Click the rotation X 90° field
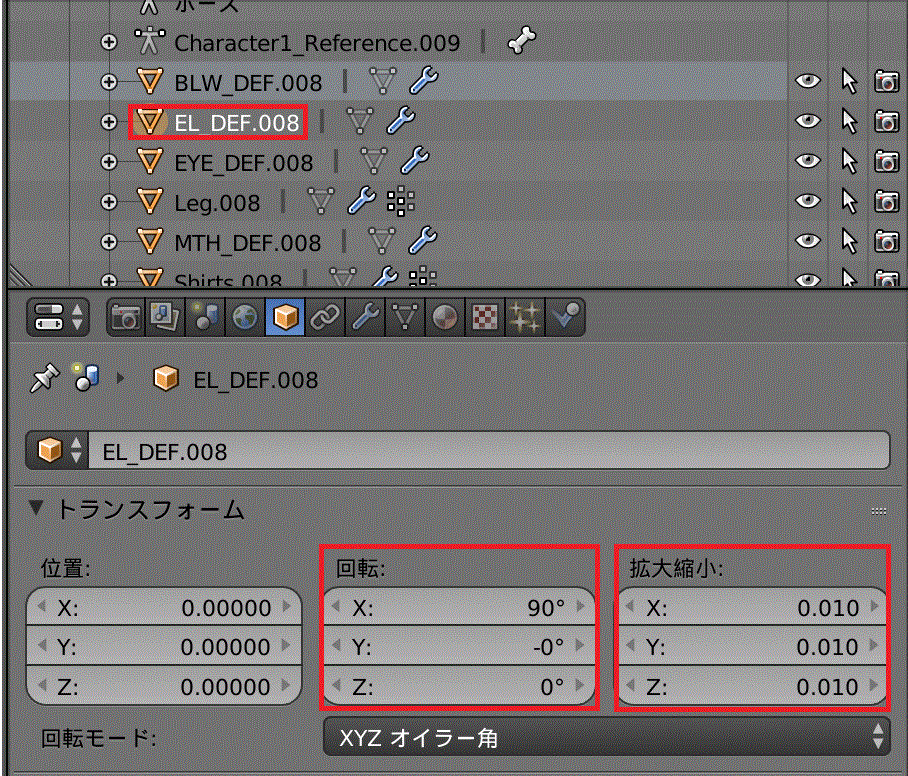This screenshot has height=776, width=908. [x=460, y=607]
